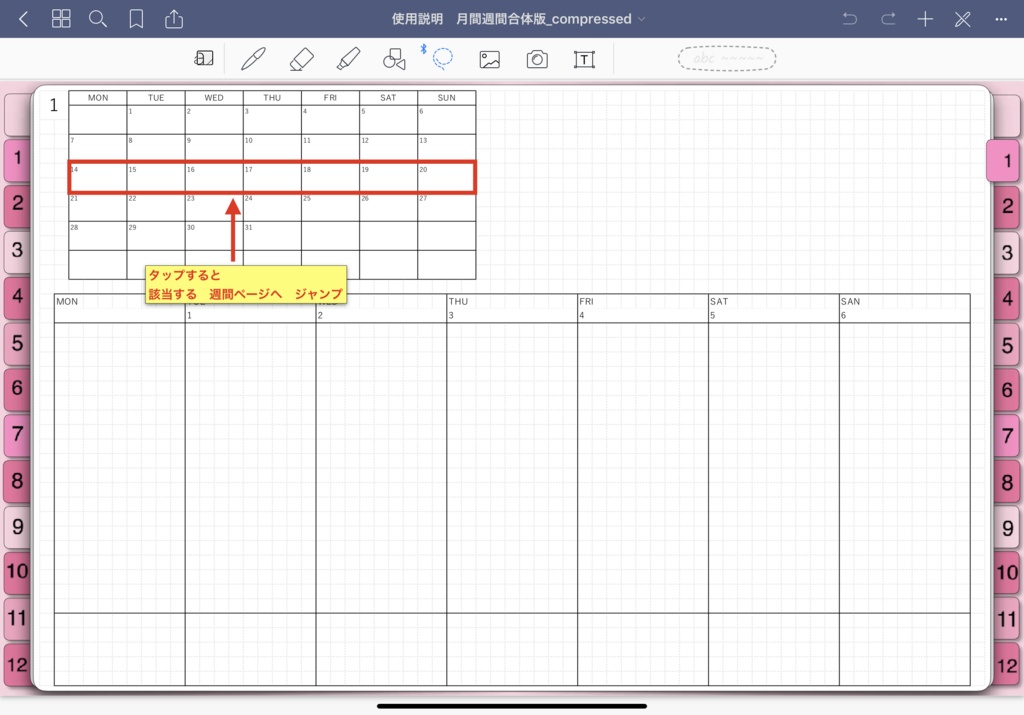Jump to month 10 left tab
The height and width of the screenshot is (715, 1024).
17,572
